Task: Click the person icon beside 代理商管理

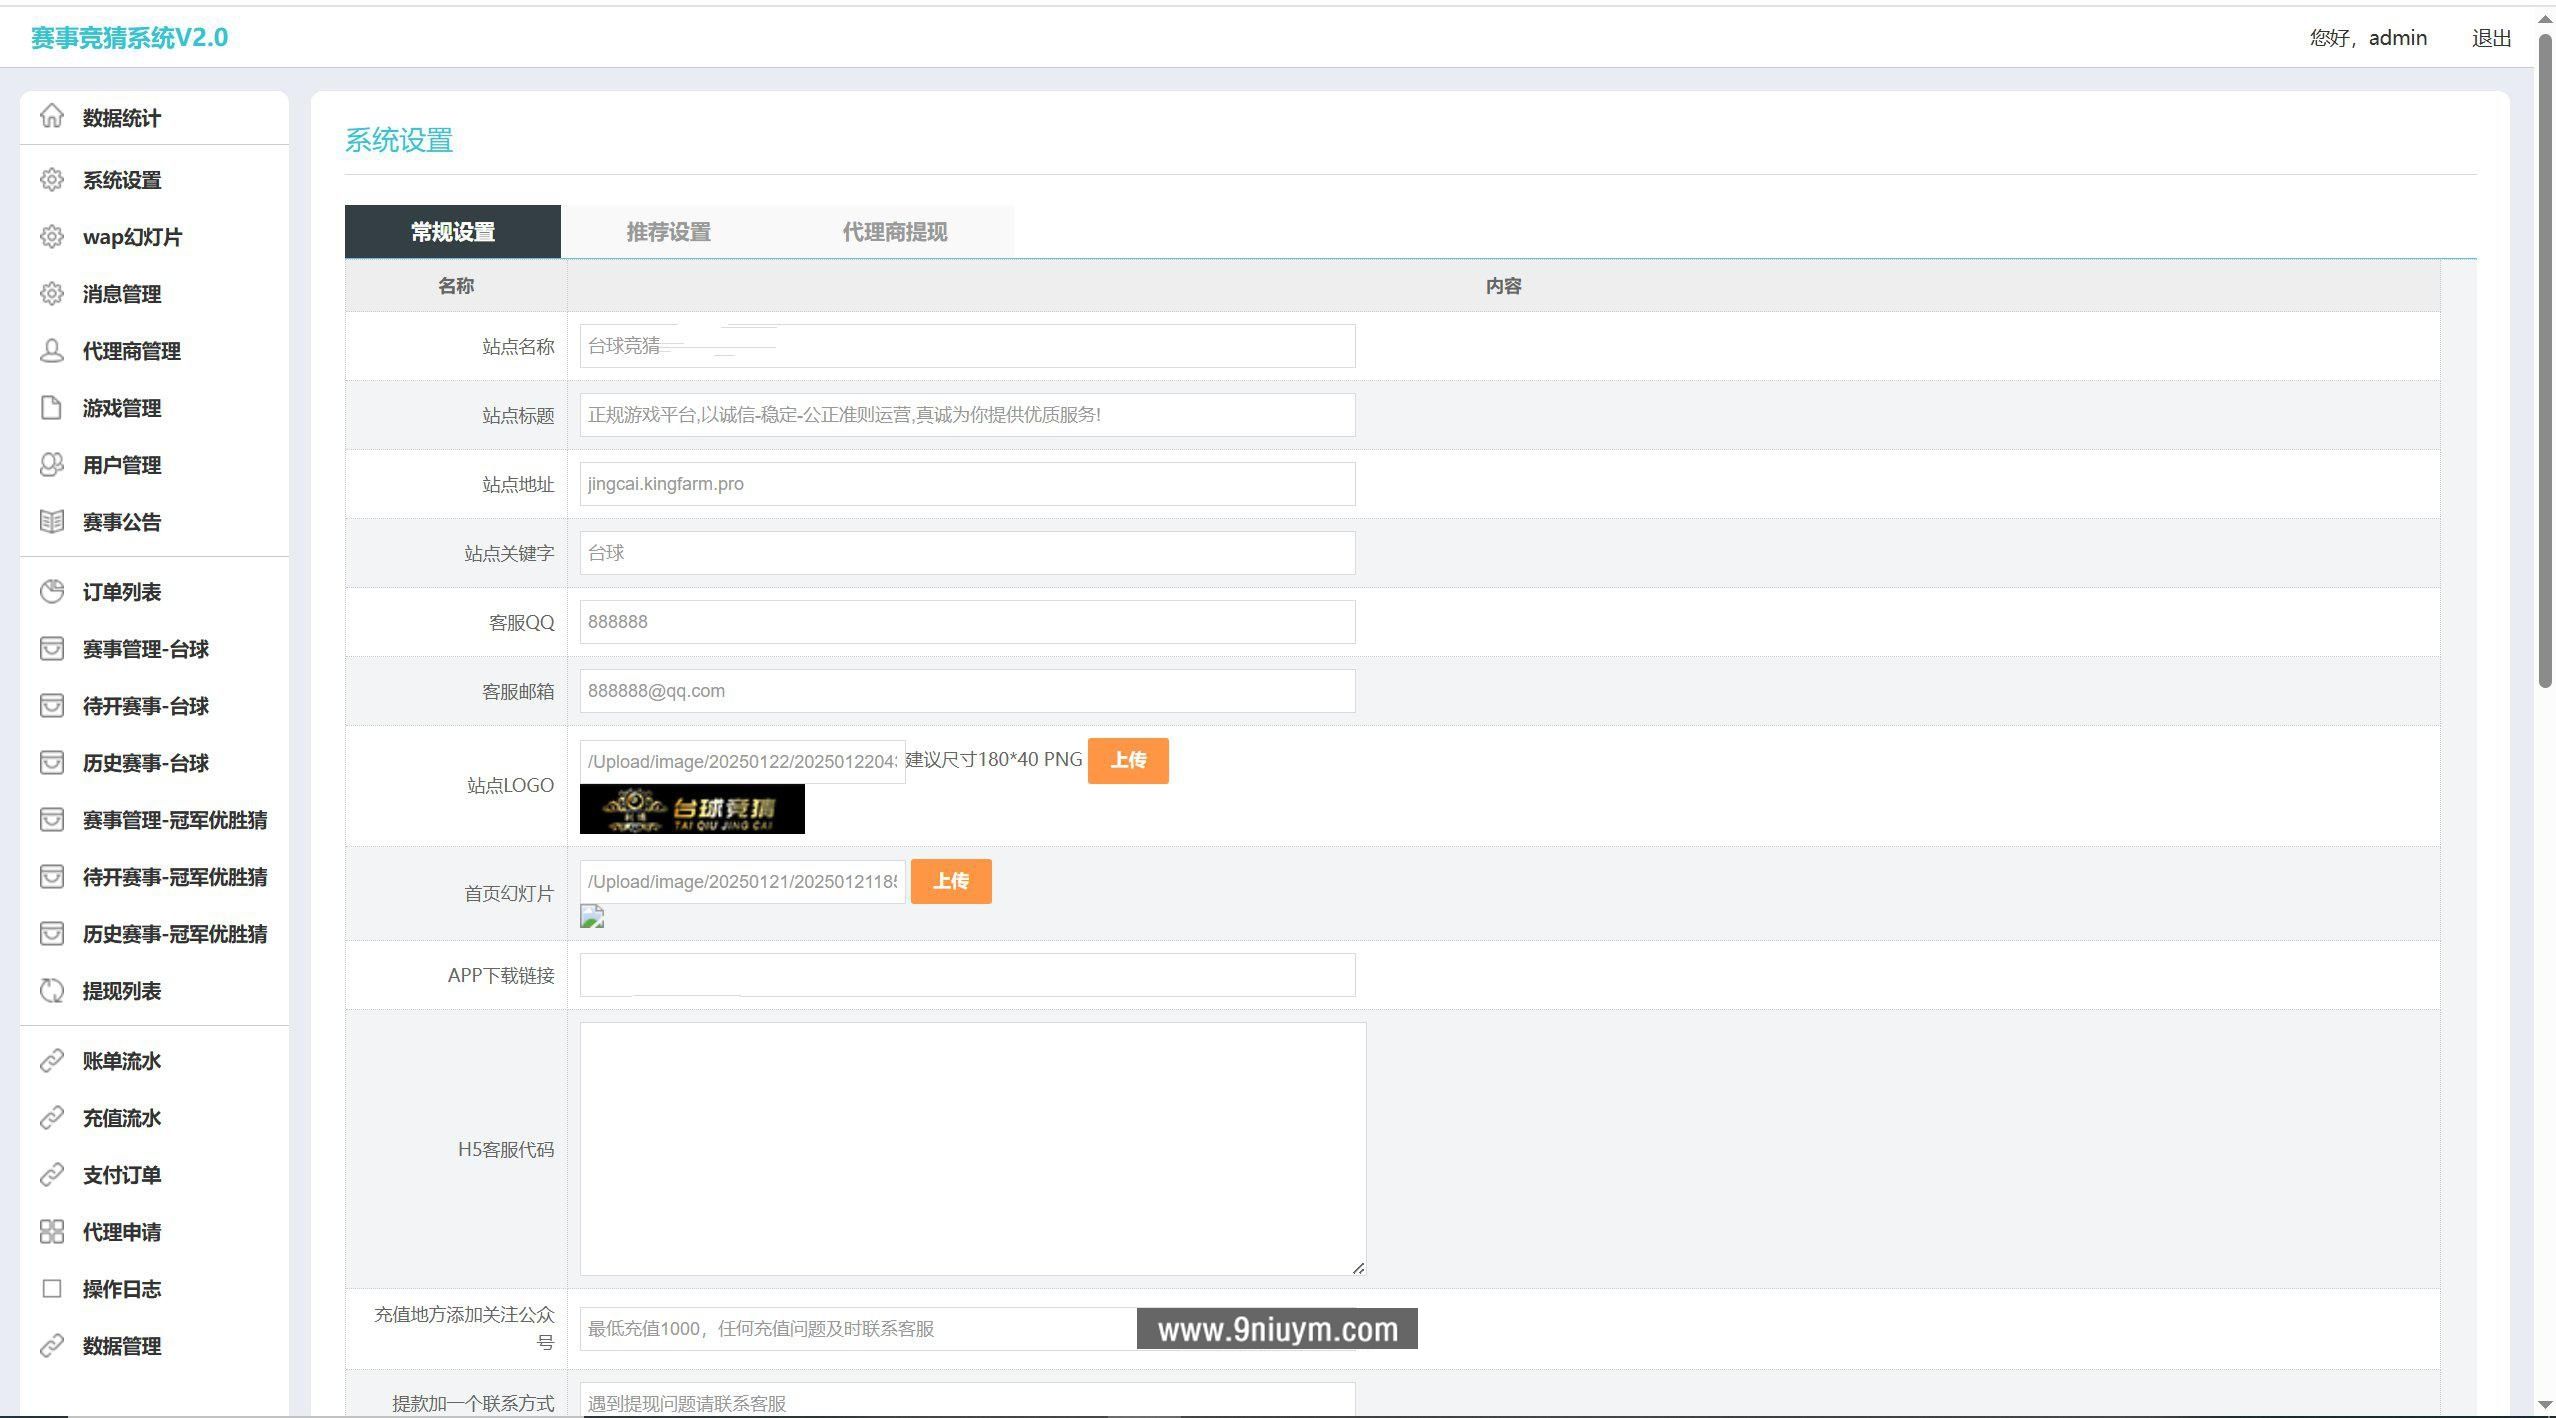Action: [x=52, y=351]
